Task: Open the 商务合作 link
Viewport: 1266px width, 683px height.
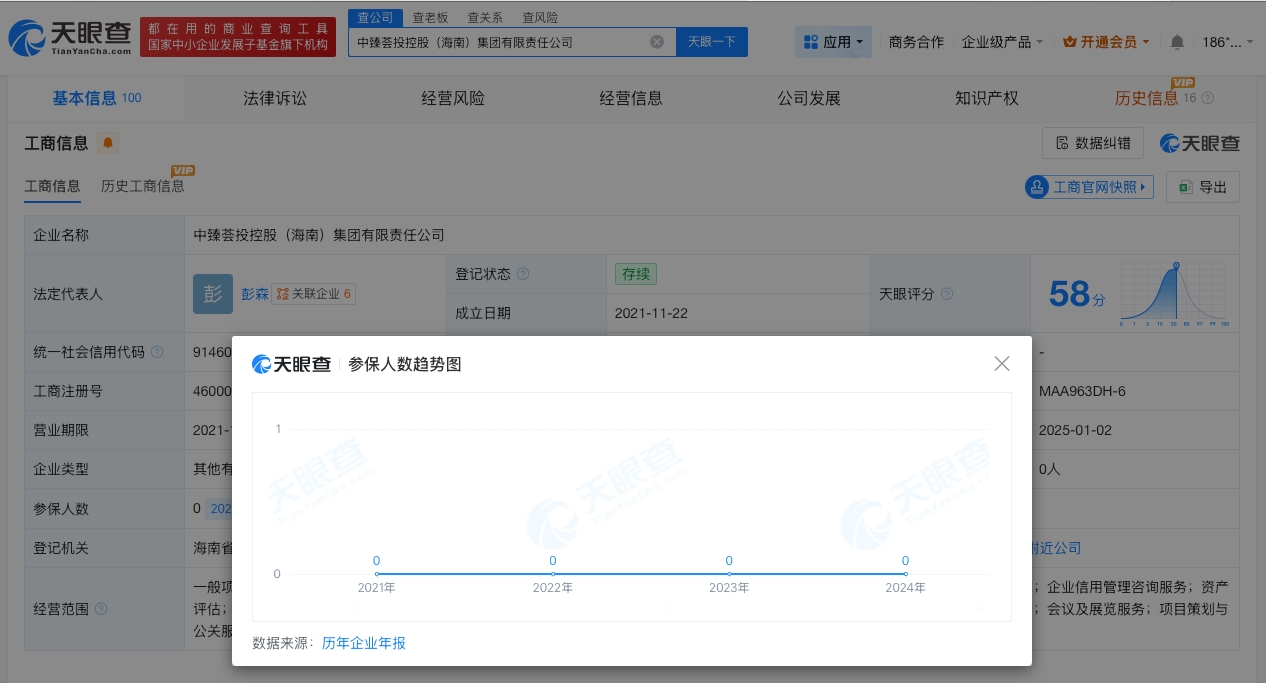Action: click(x=916, y=42)
